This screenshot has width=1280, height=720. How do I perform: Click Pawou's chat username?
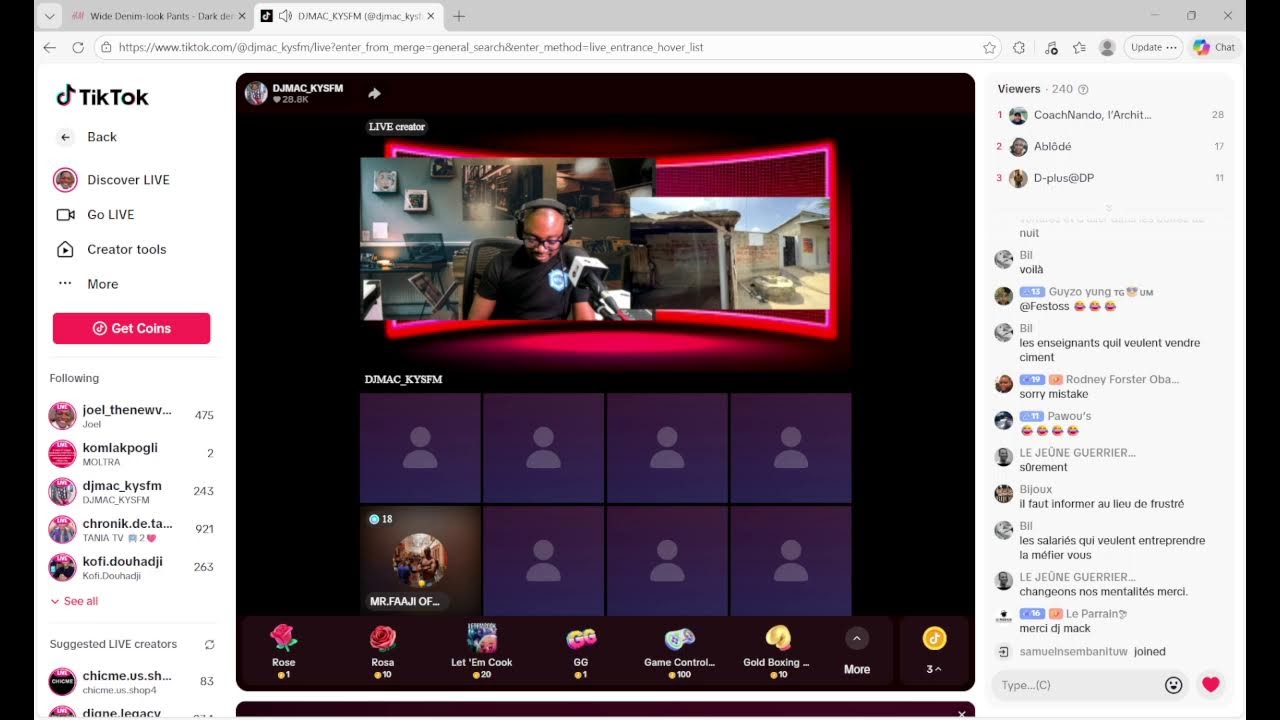point(1069,416)
